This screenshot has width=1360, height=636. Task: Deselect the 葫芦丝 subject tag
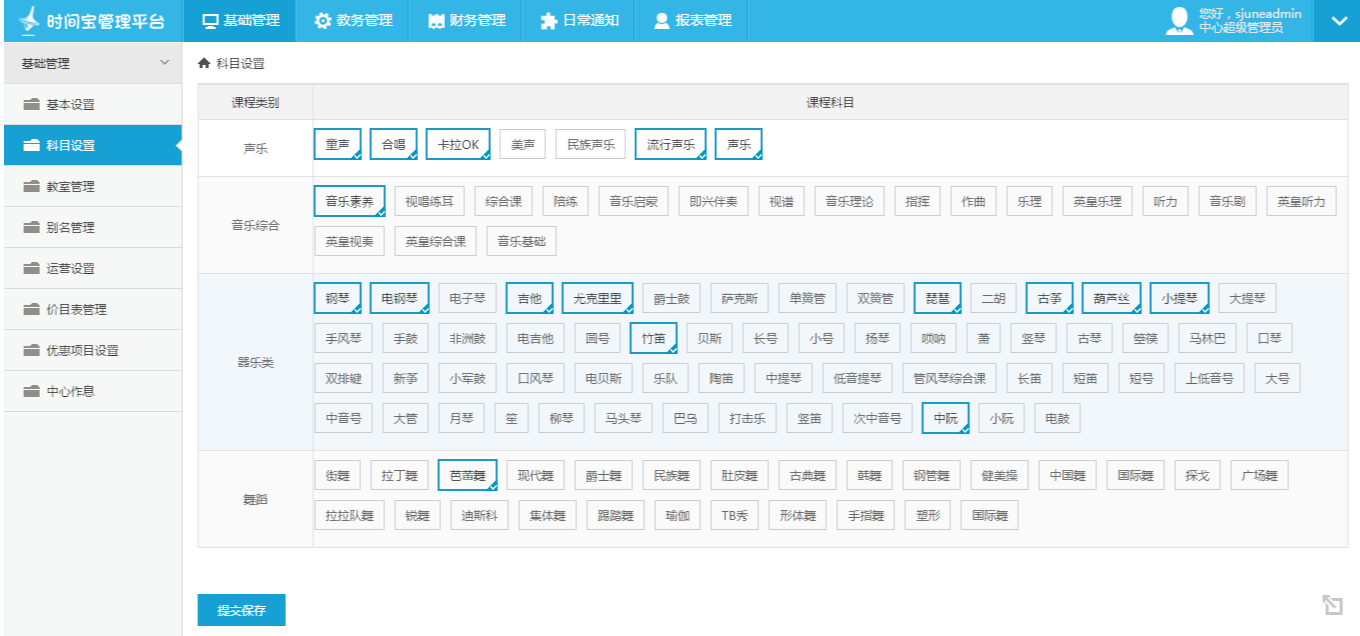pyautogui.click(x=1112, y=298)
